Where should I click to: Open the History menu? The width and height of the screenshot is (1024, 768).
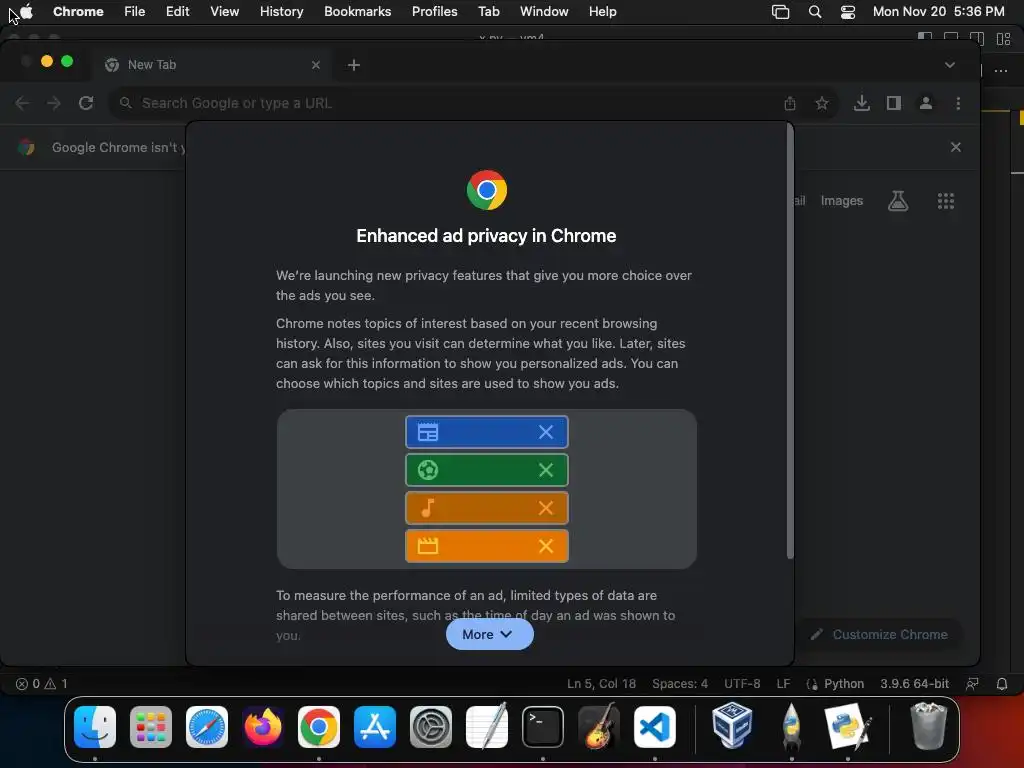281,12
